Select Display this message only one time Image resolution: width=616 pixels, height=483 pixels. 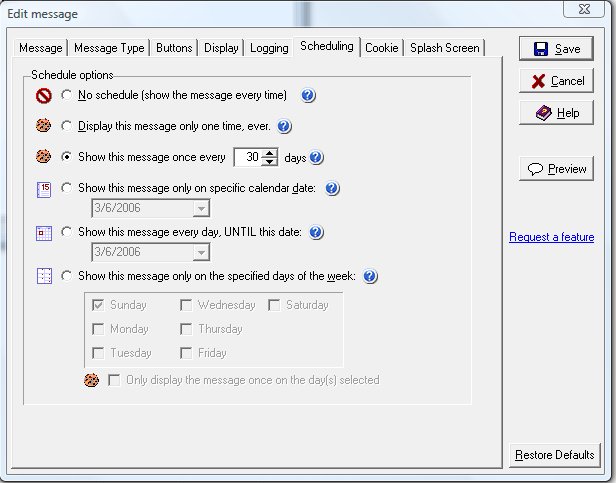click(67, 127)
